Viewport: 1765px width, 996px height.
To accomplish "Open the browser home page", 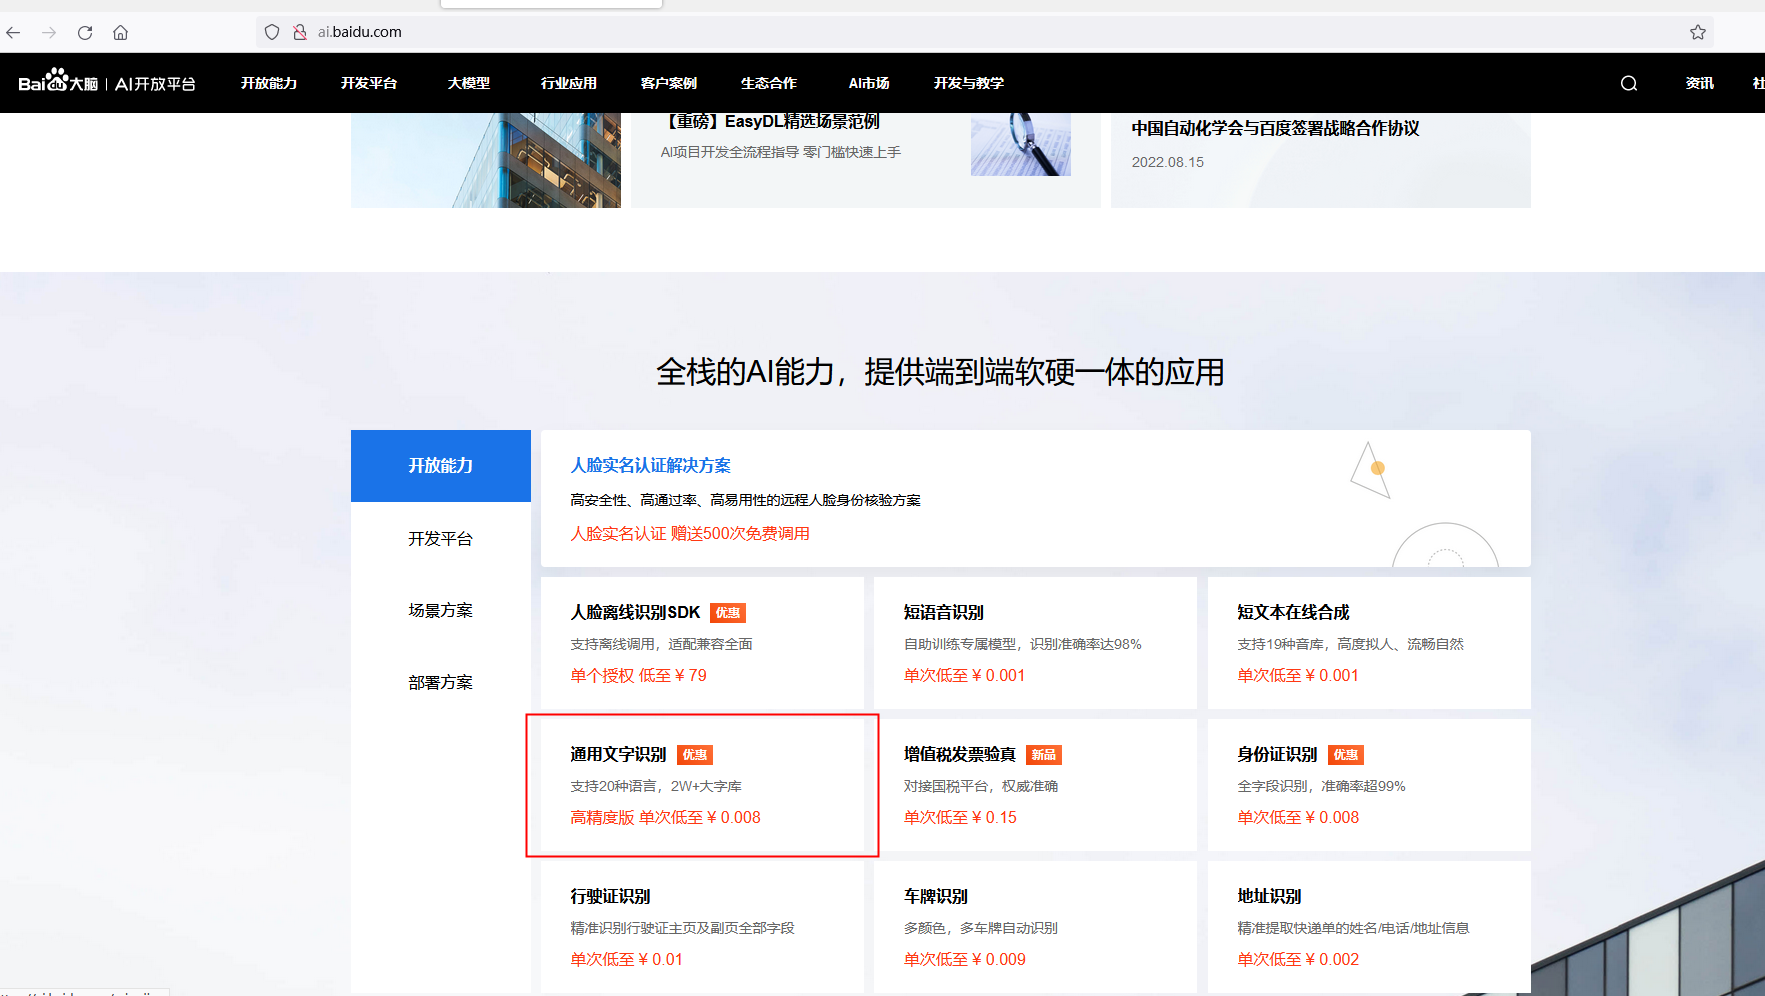I will tap(120, 32).
